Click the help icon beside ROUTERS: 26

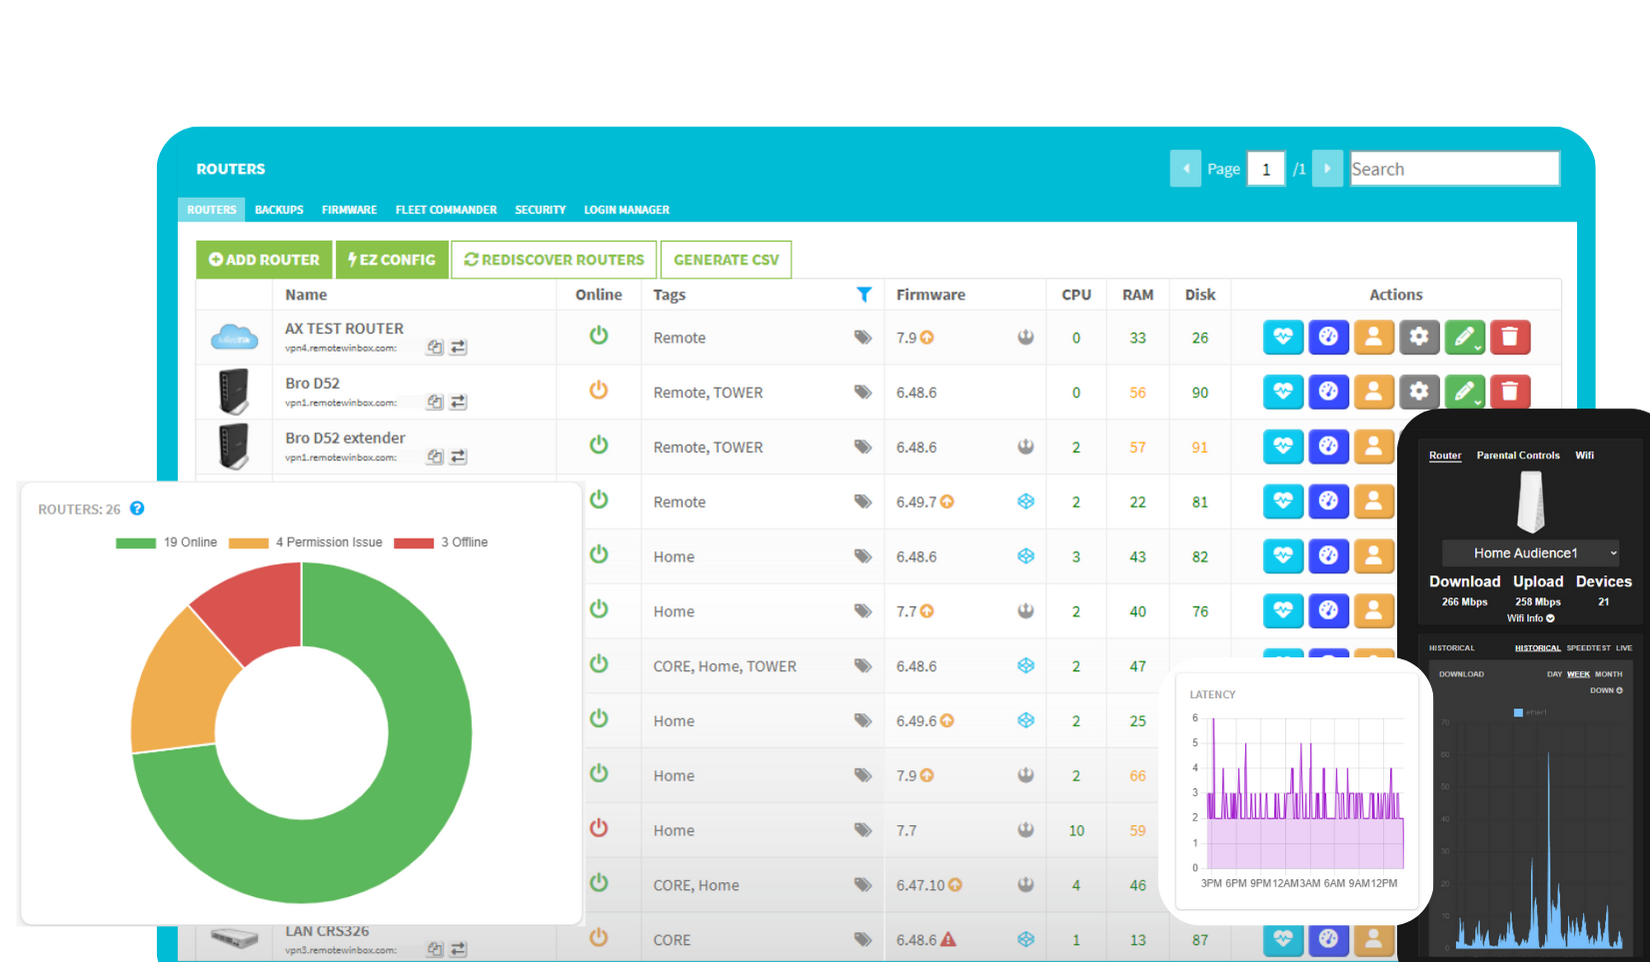tap(137, 509)
